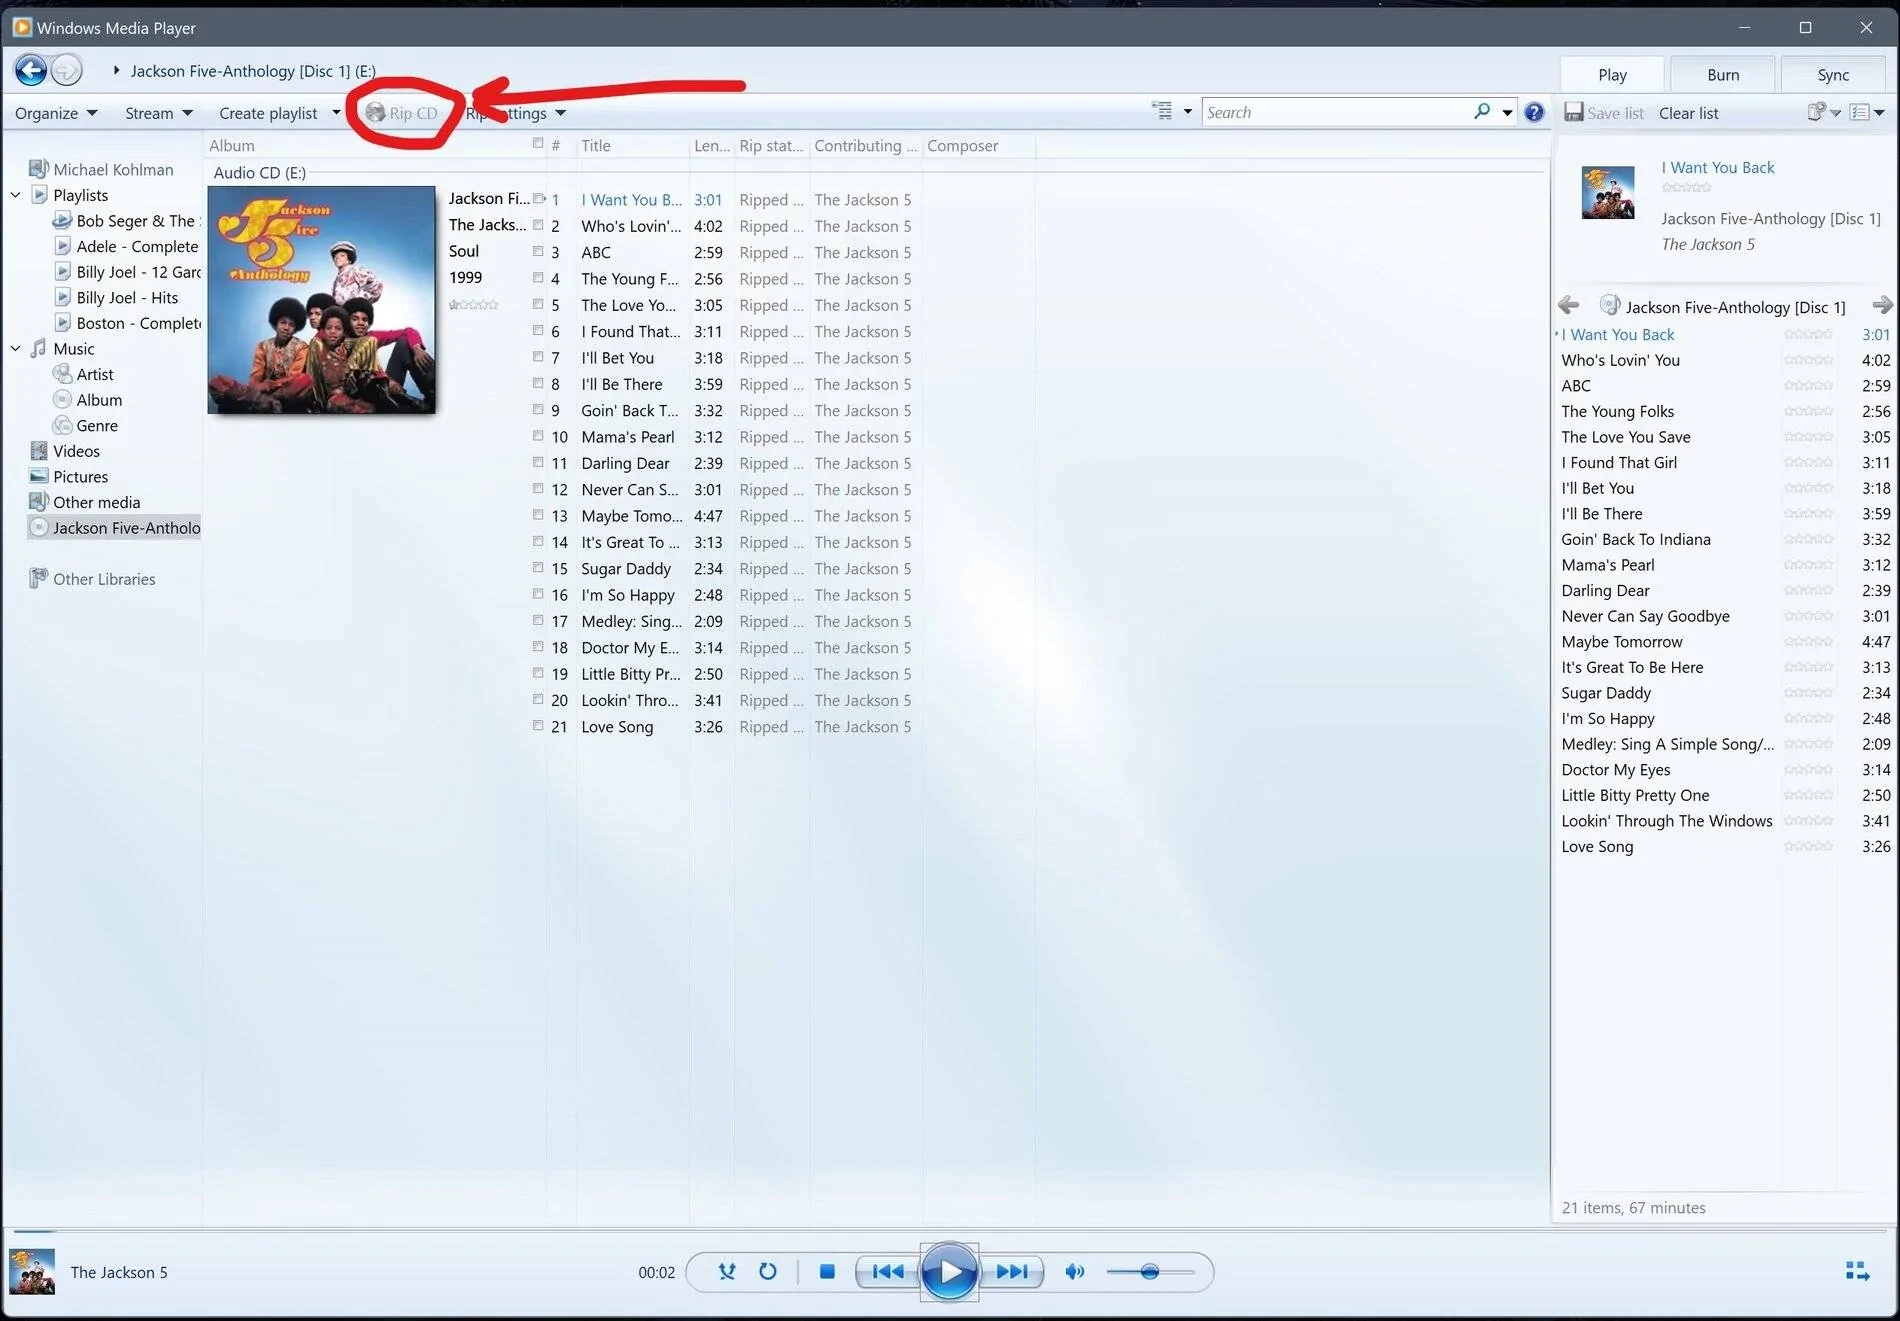Switch to Now Playing mini view

click(x=1858, y=1271)
